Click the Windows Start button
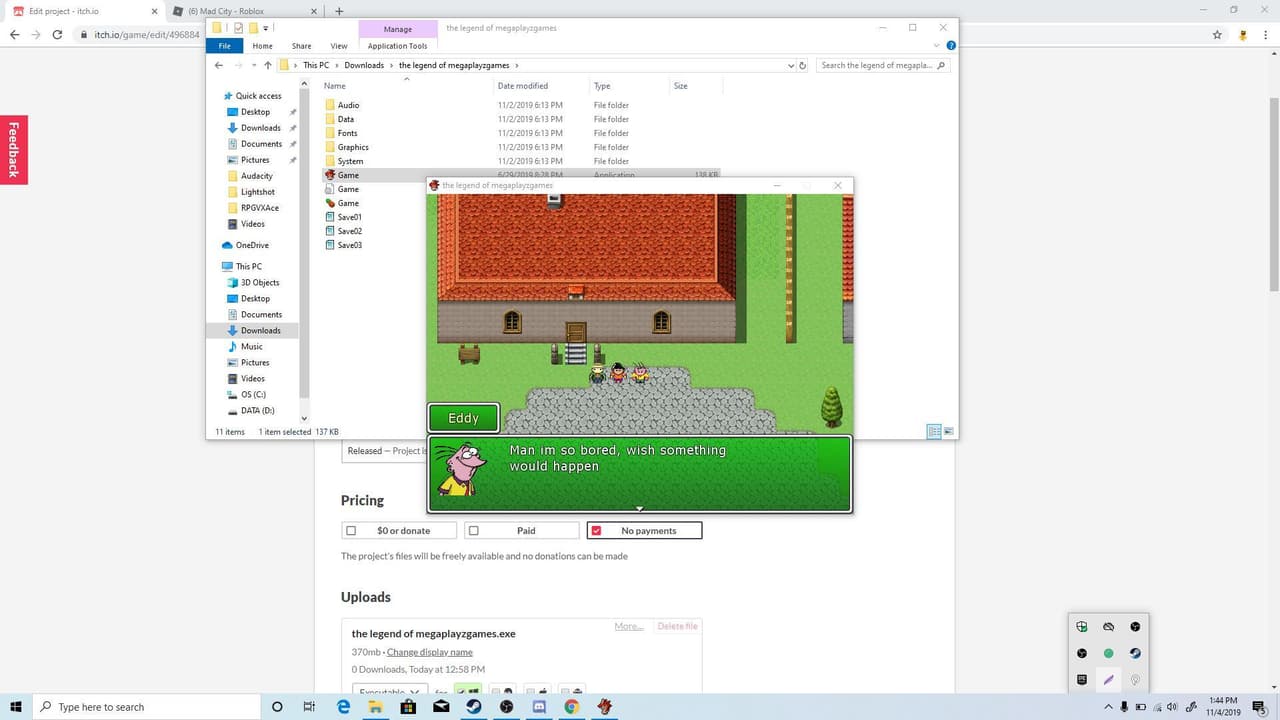1280x720 pixels. coord(16,707)
